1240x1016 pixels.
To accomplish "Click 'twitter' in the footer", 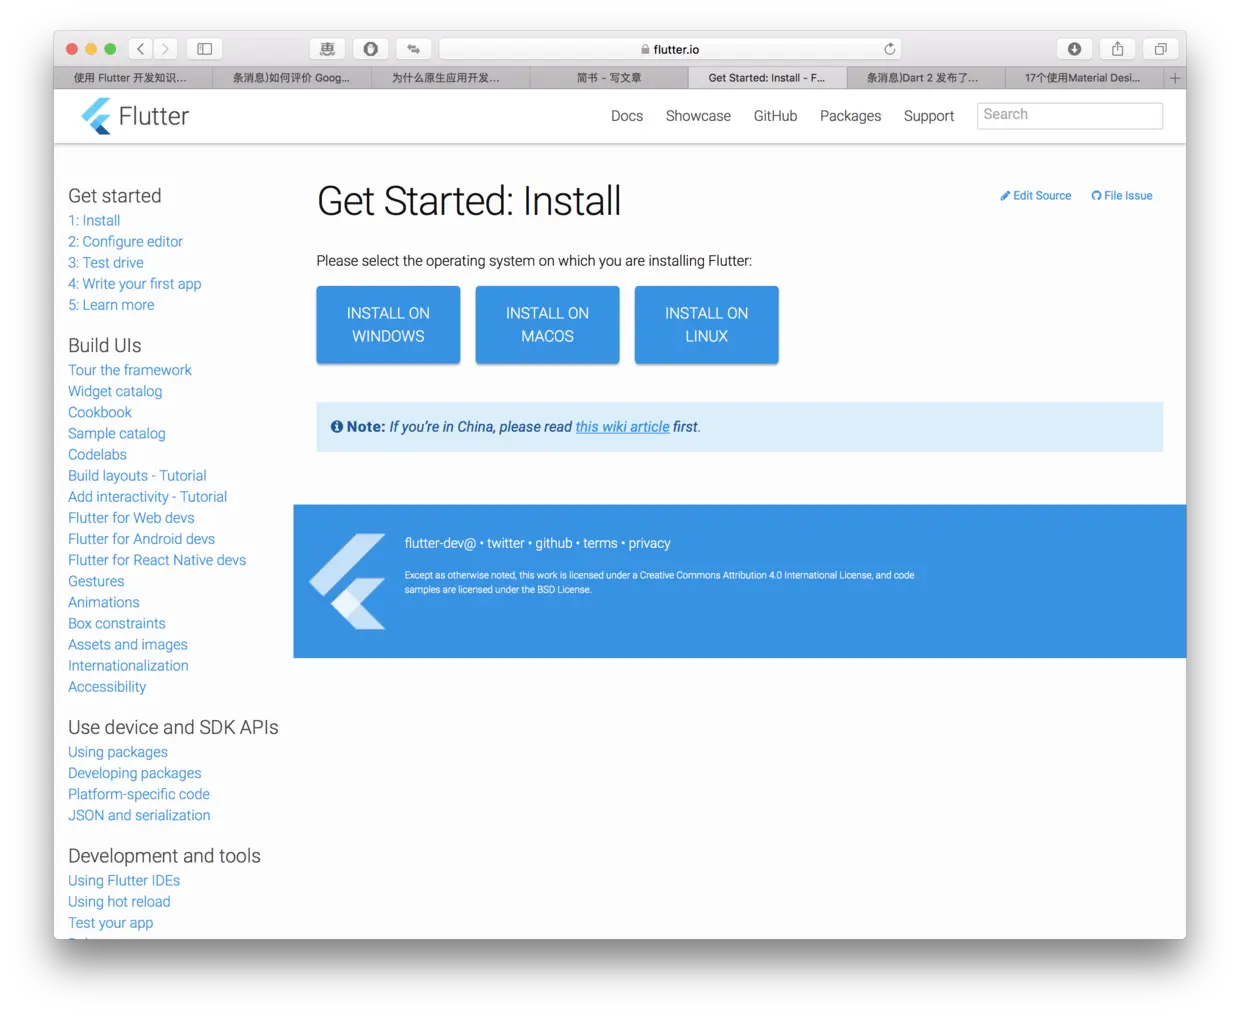I will pos(506,543).
